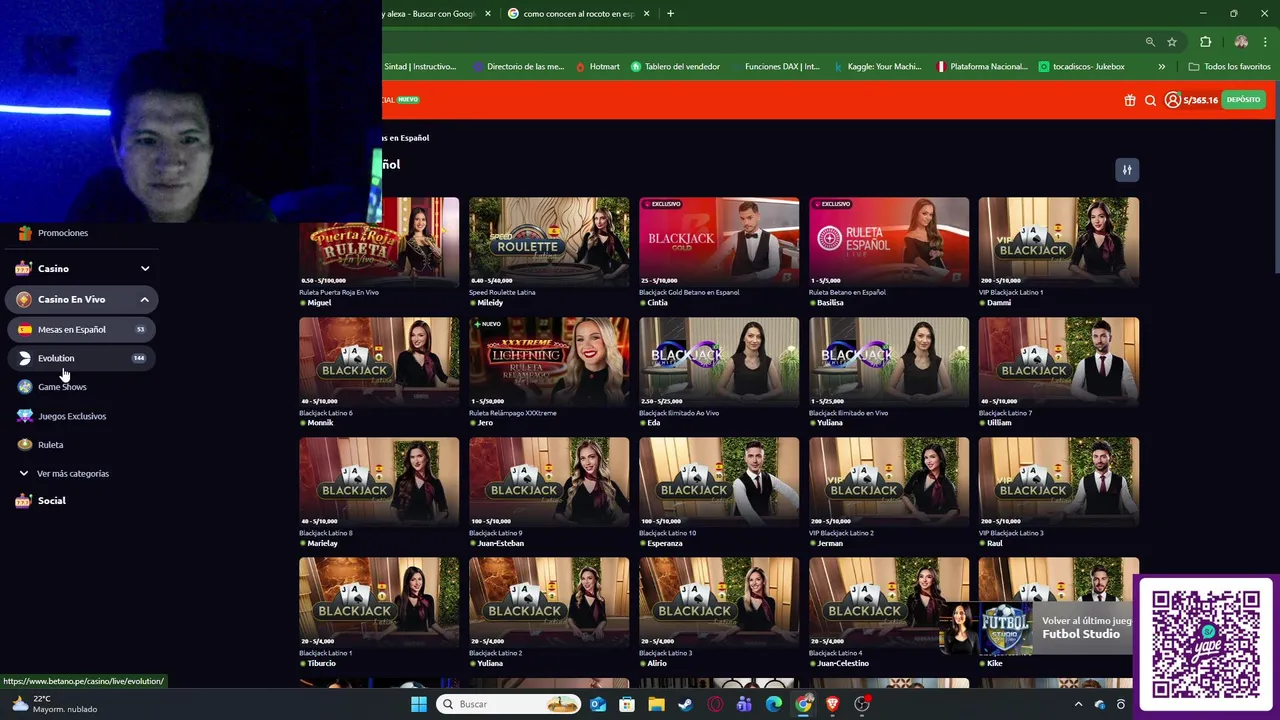
Task: Open the Social section in sidebar
Action: pos(51,501)
